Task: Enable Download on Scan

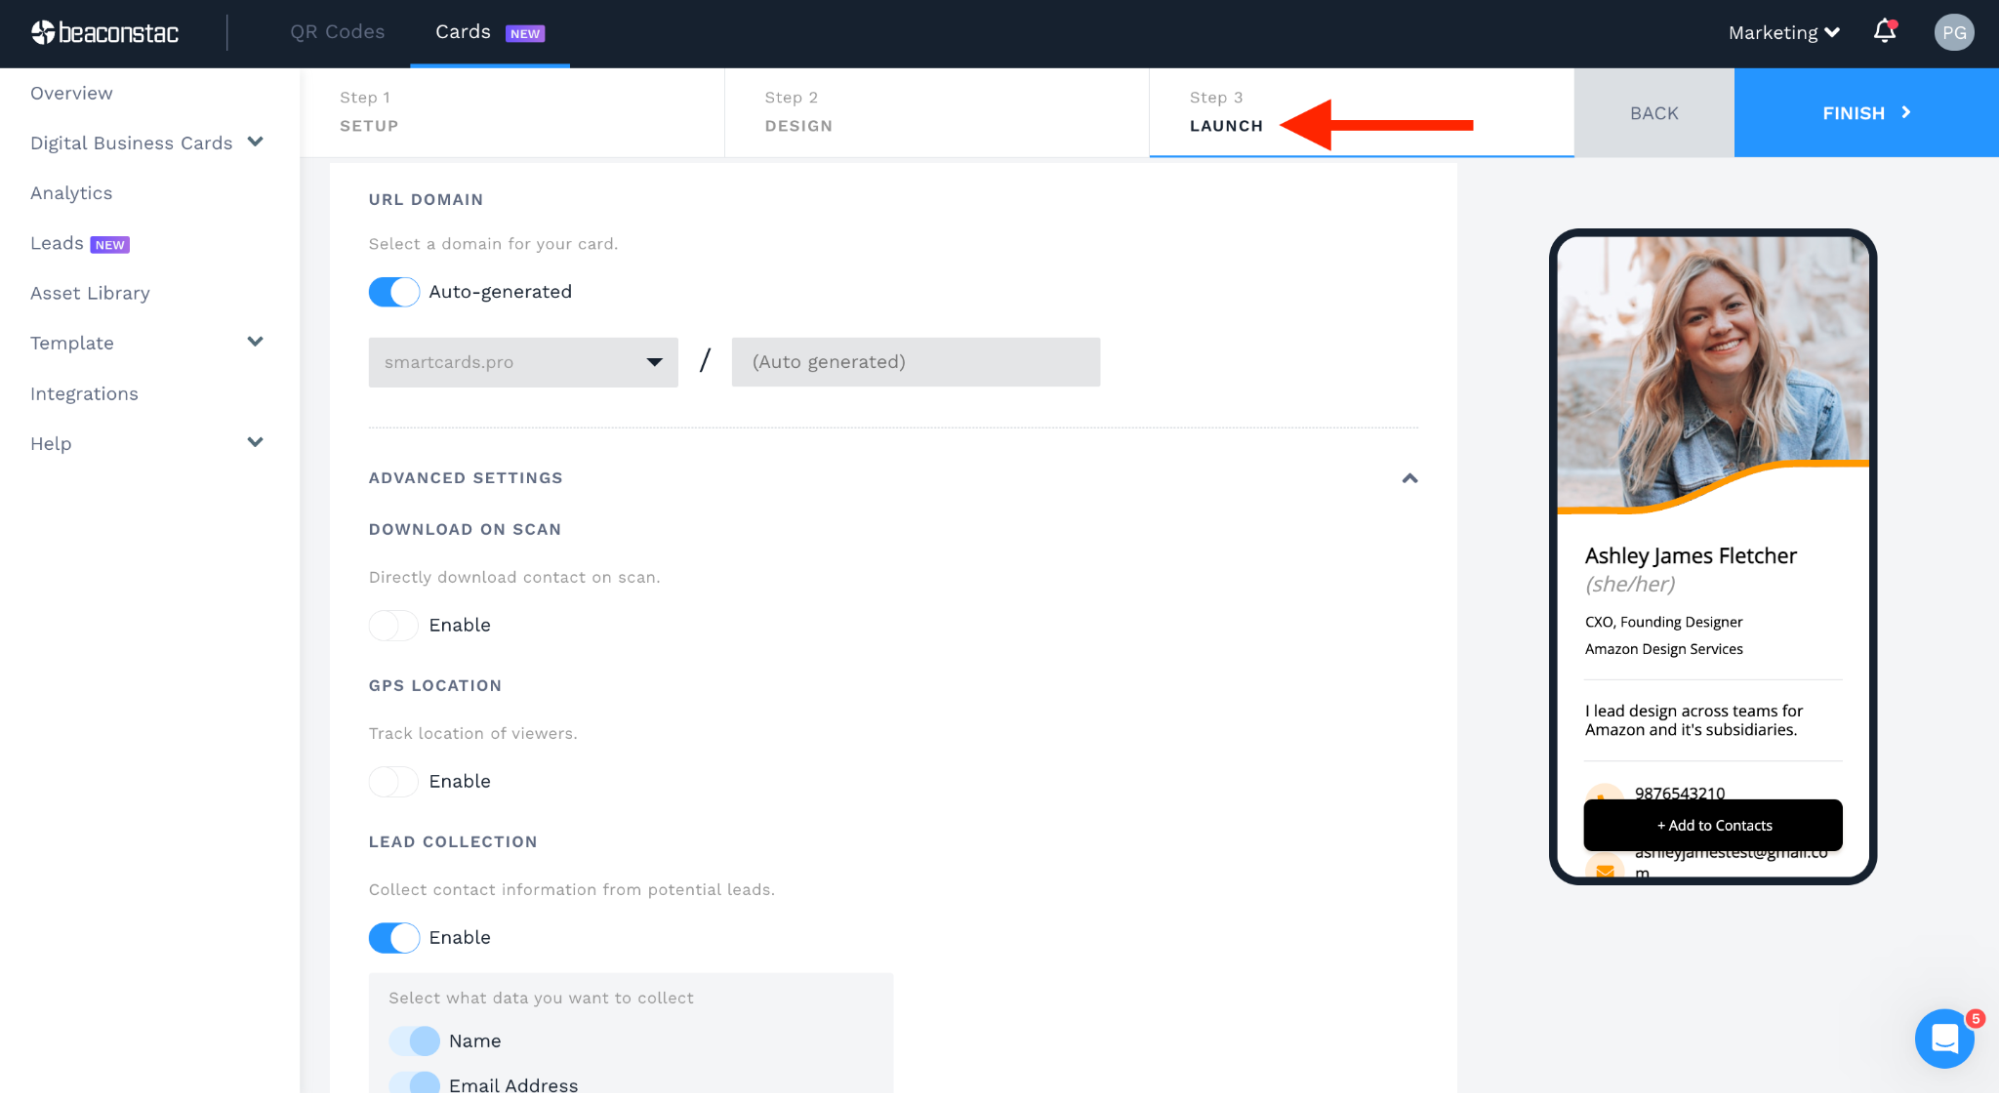Action: (394, 626)
